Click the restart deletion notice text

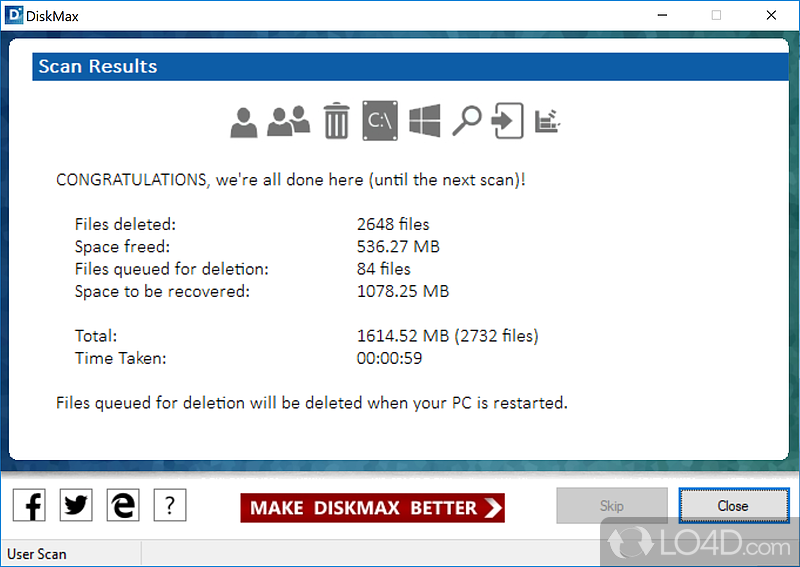pos(312,403)
